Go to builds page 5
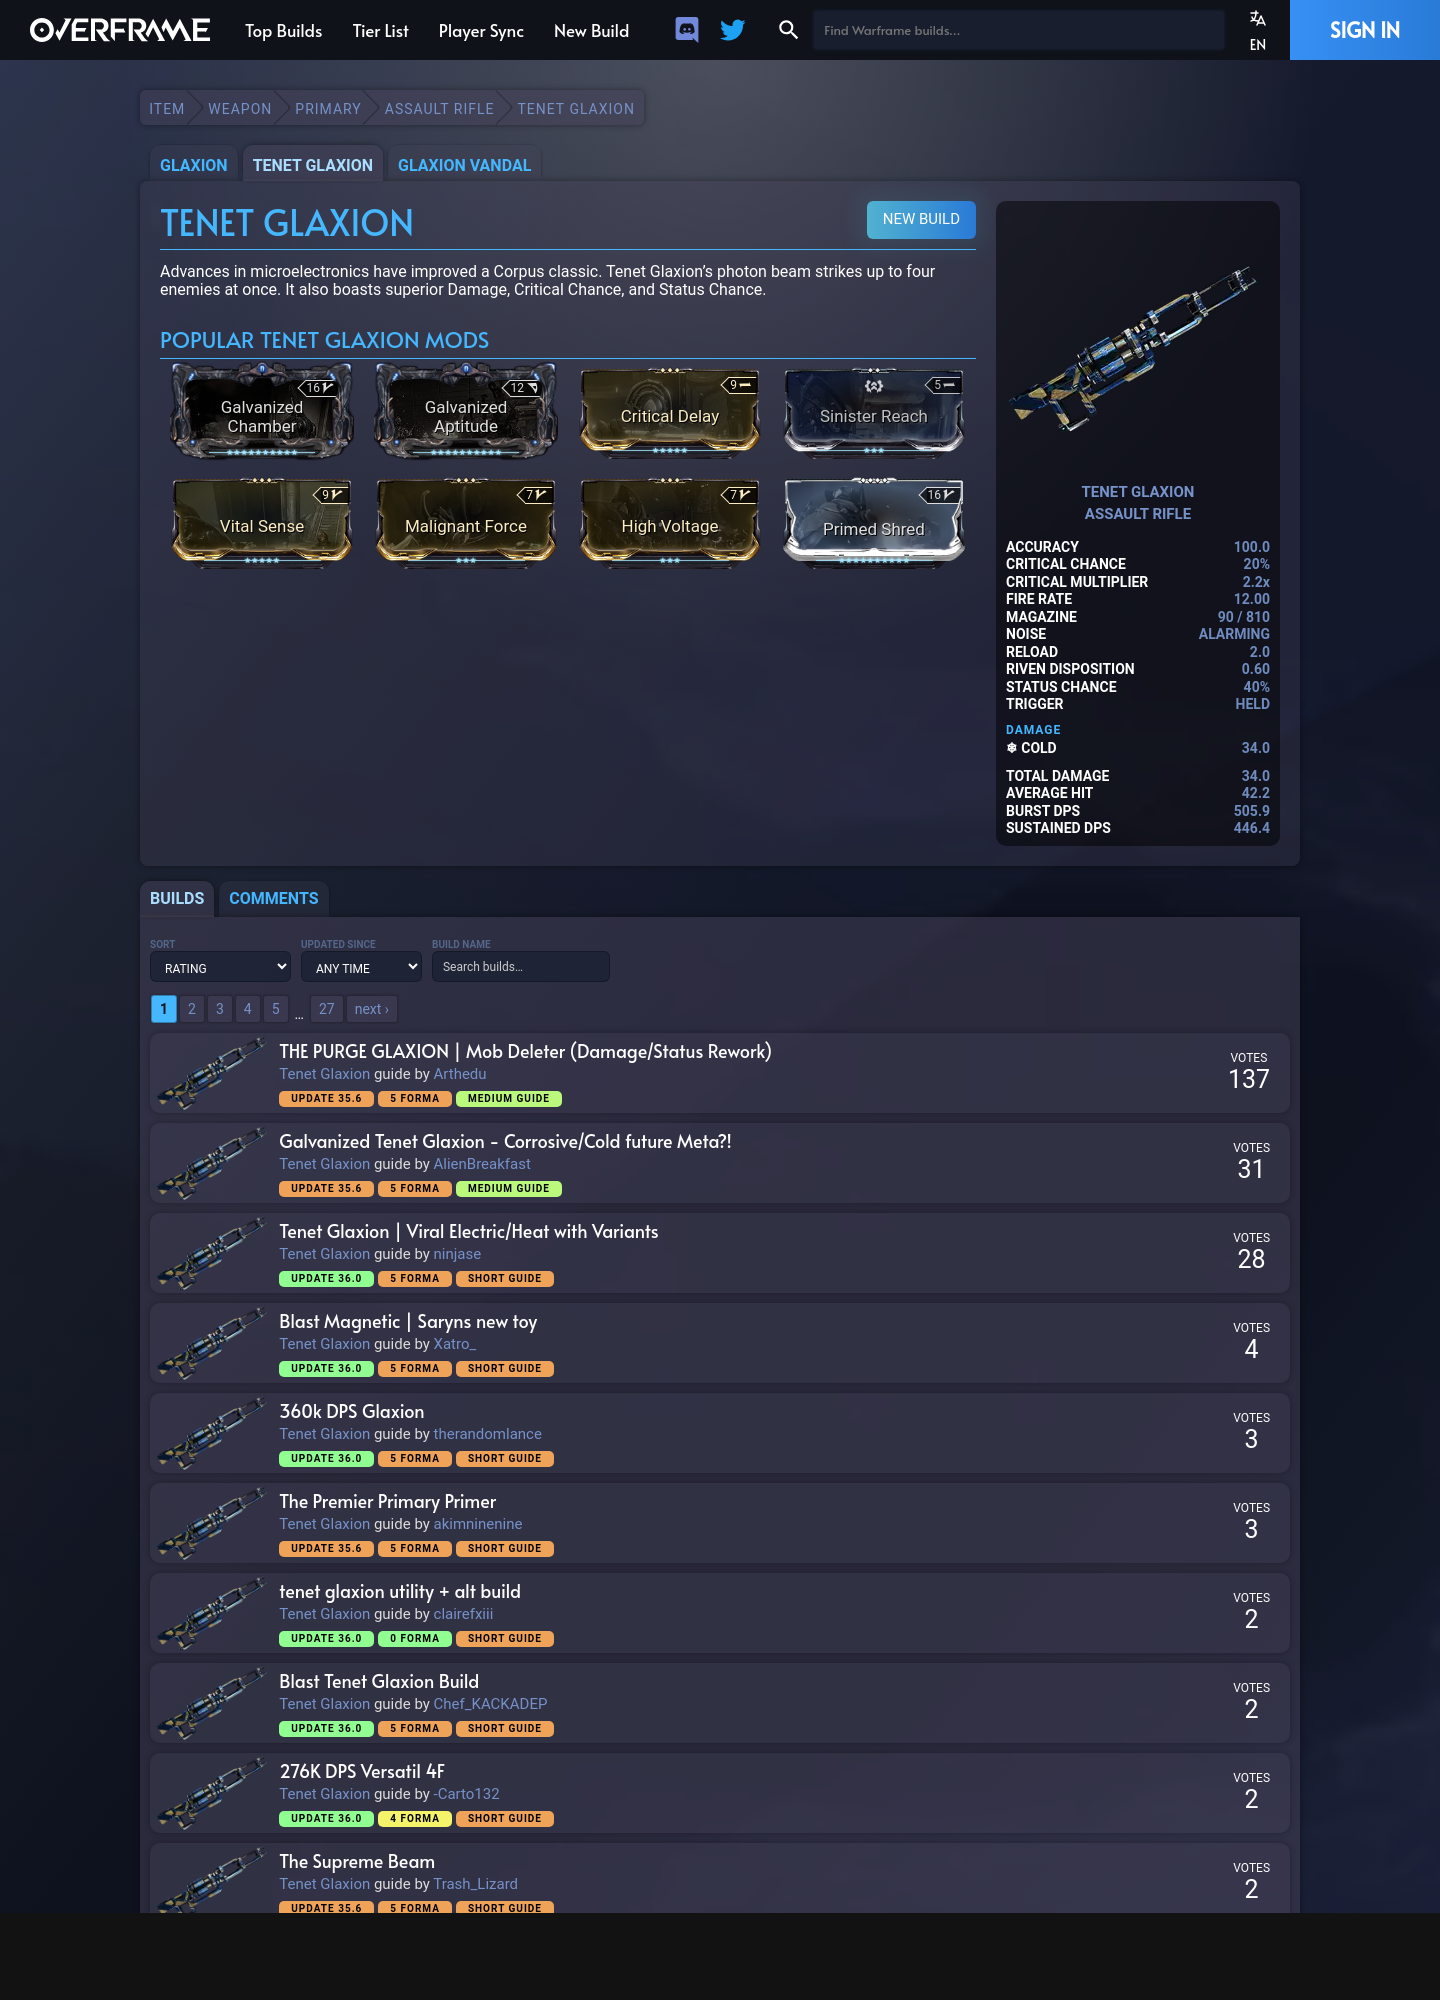 tap(276, 1009)
